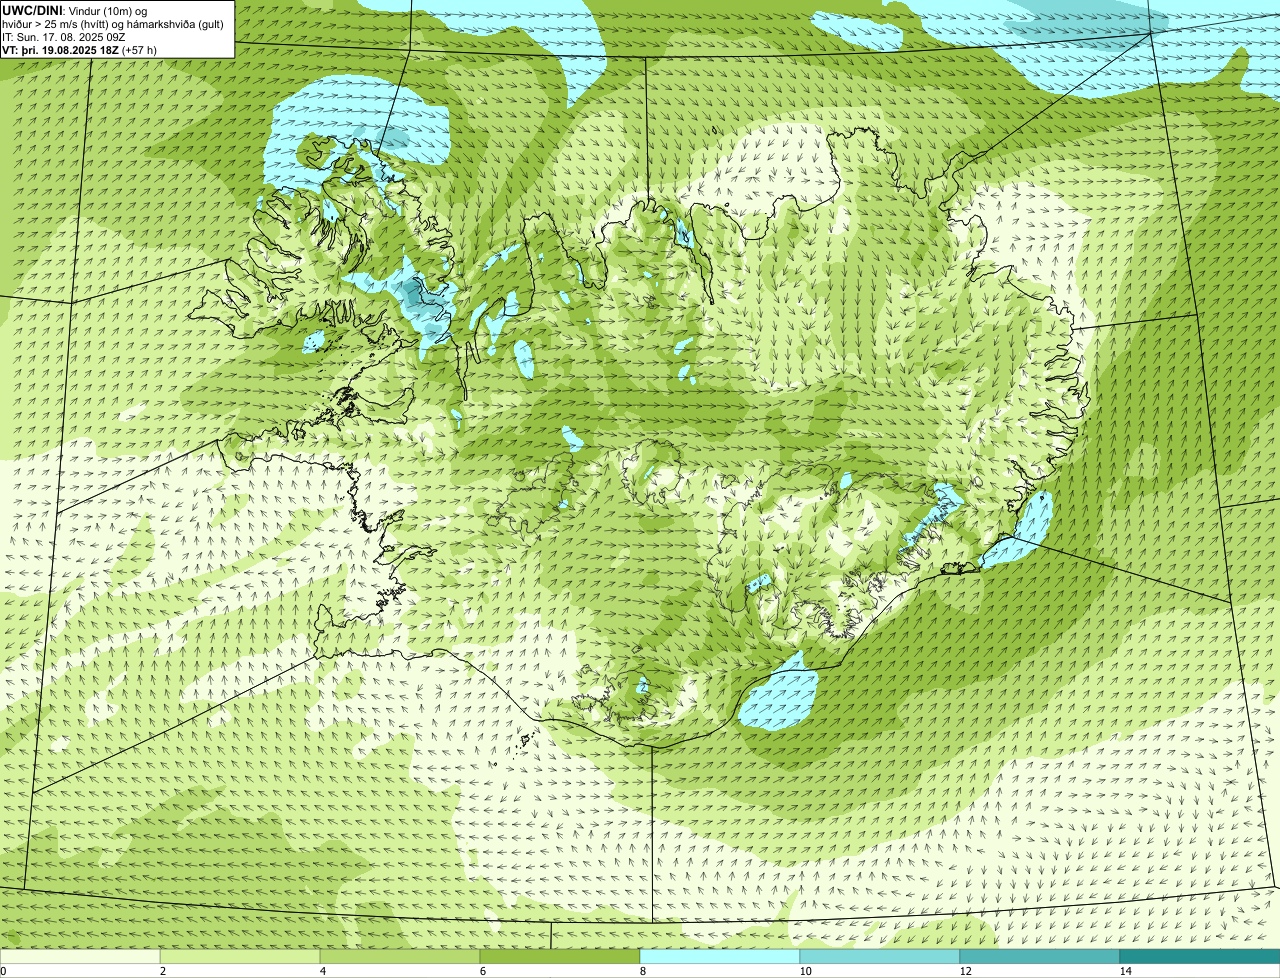Click the "UWC/DINI" title text
Screen dimensions: 1280x978
pos(33,10)
